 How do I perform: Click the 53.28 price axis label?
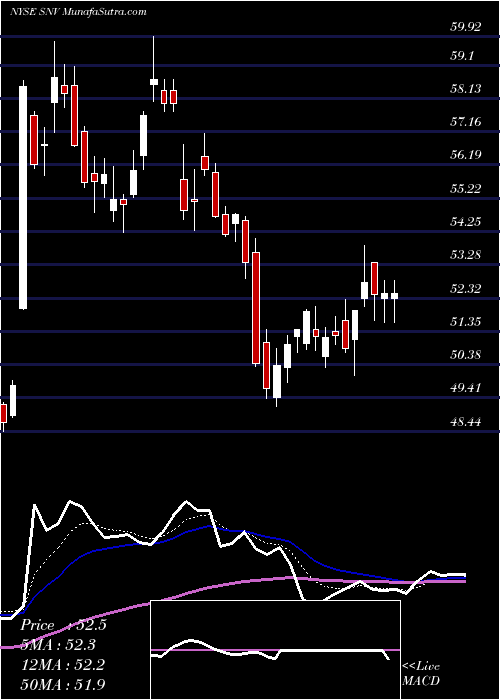tap(465, 255)
